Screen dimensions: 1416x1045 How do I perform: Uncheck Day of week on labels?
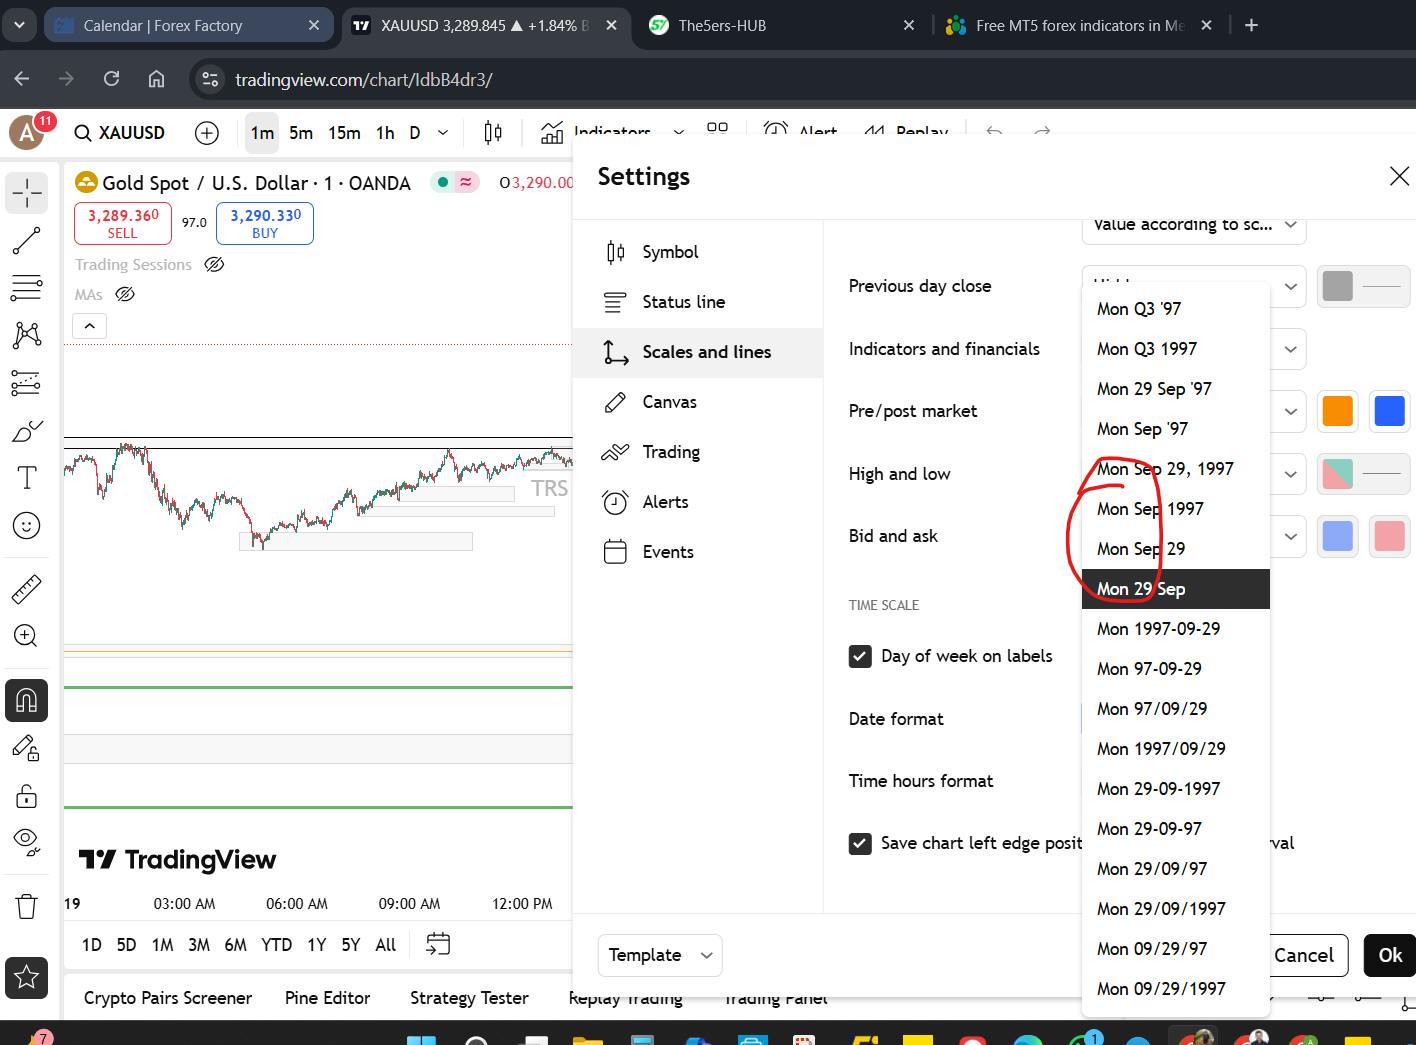[x=860, y=656]
